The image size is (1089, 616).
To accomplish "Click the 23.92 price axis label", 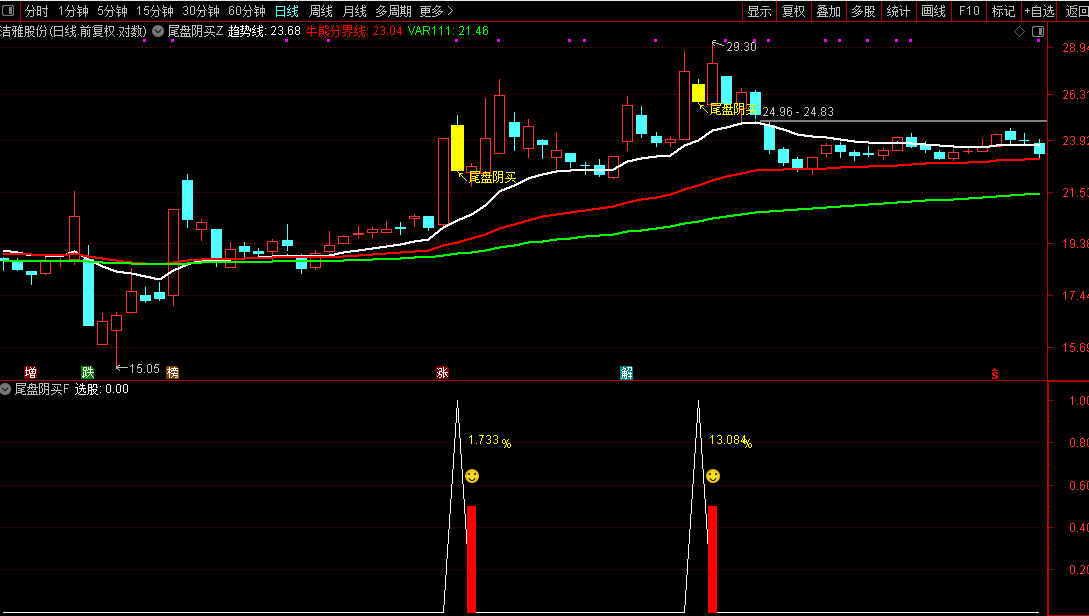I will point(1075,141).
